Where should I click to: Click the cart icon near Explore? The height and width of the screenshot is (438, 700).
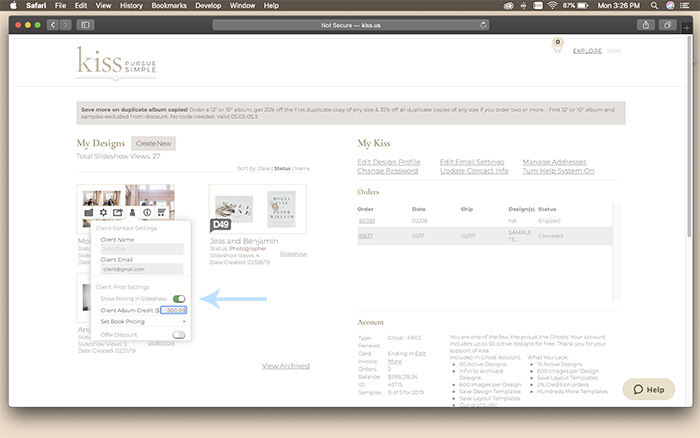tap(557, 46)
